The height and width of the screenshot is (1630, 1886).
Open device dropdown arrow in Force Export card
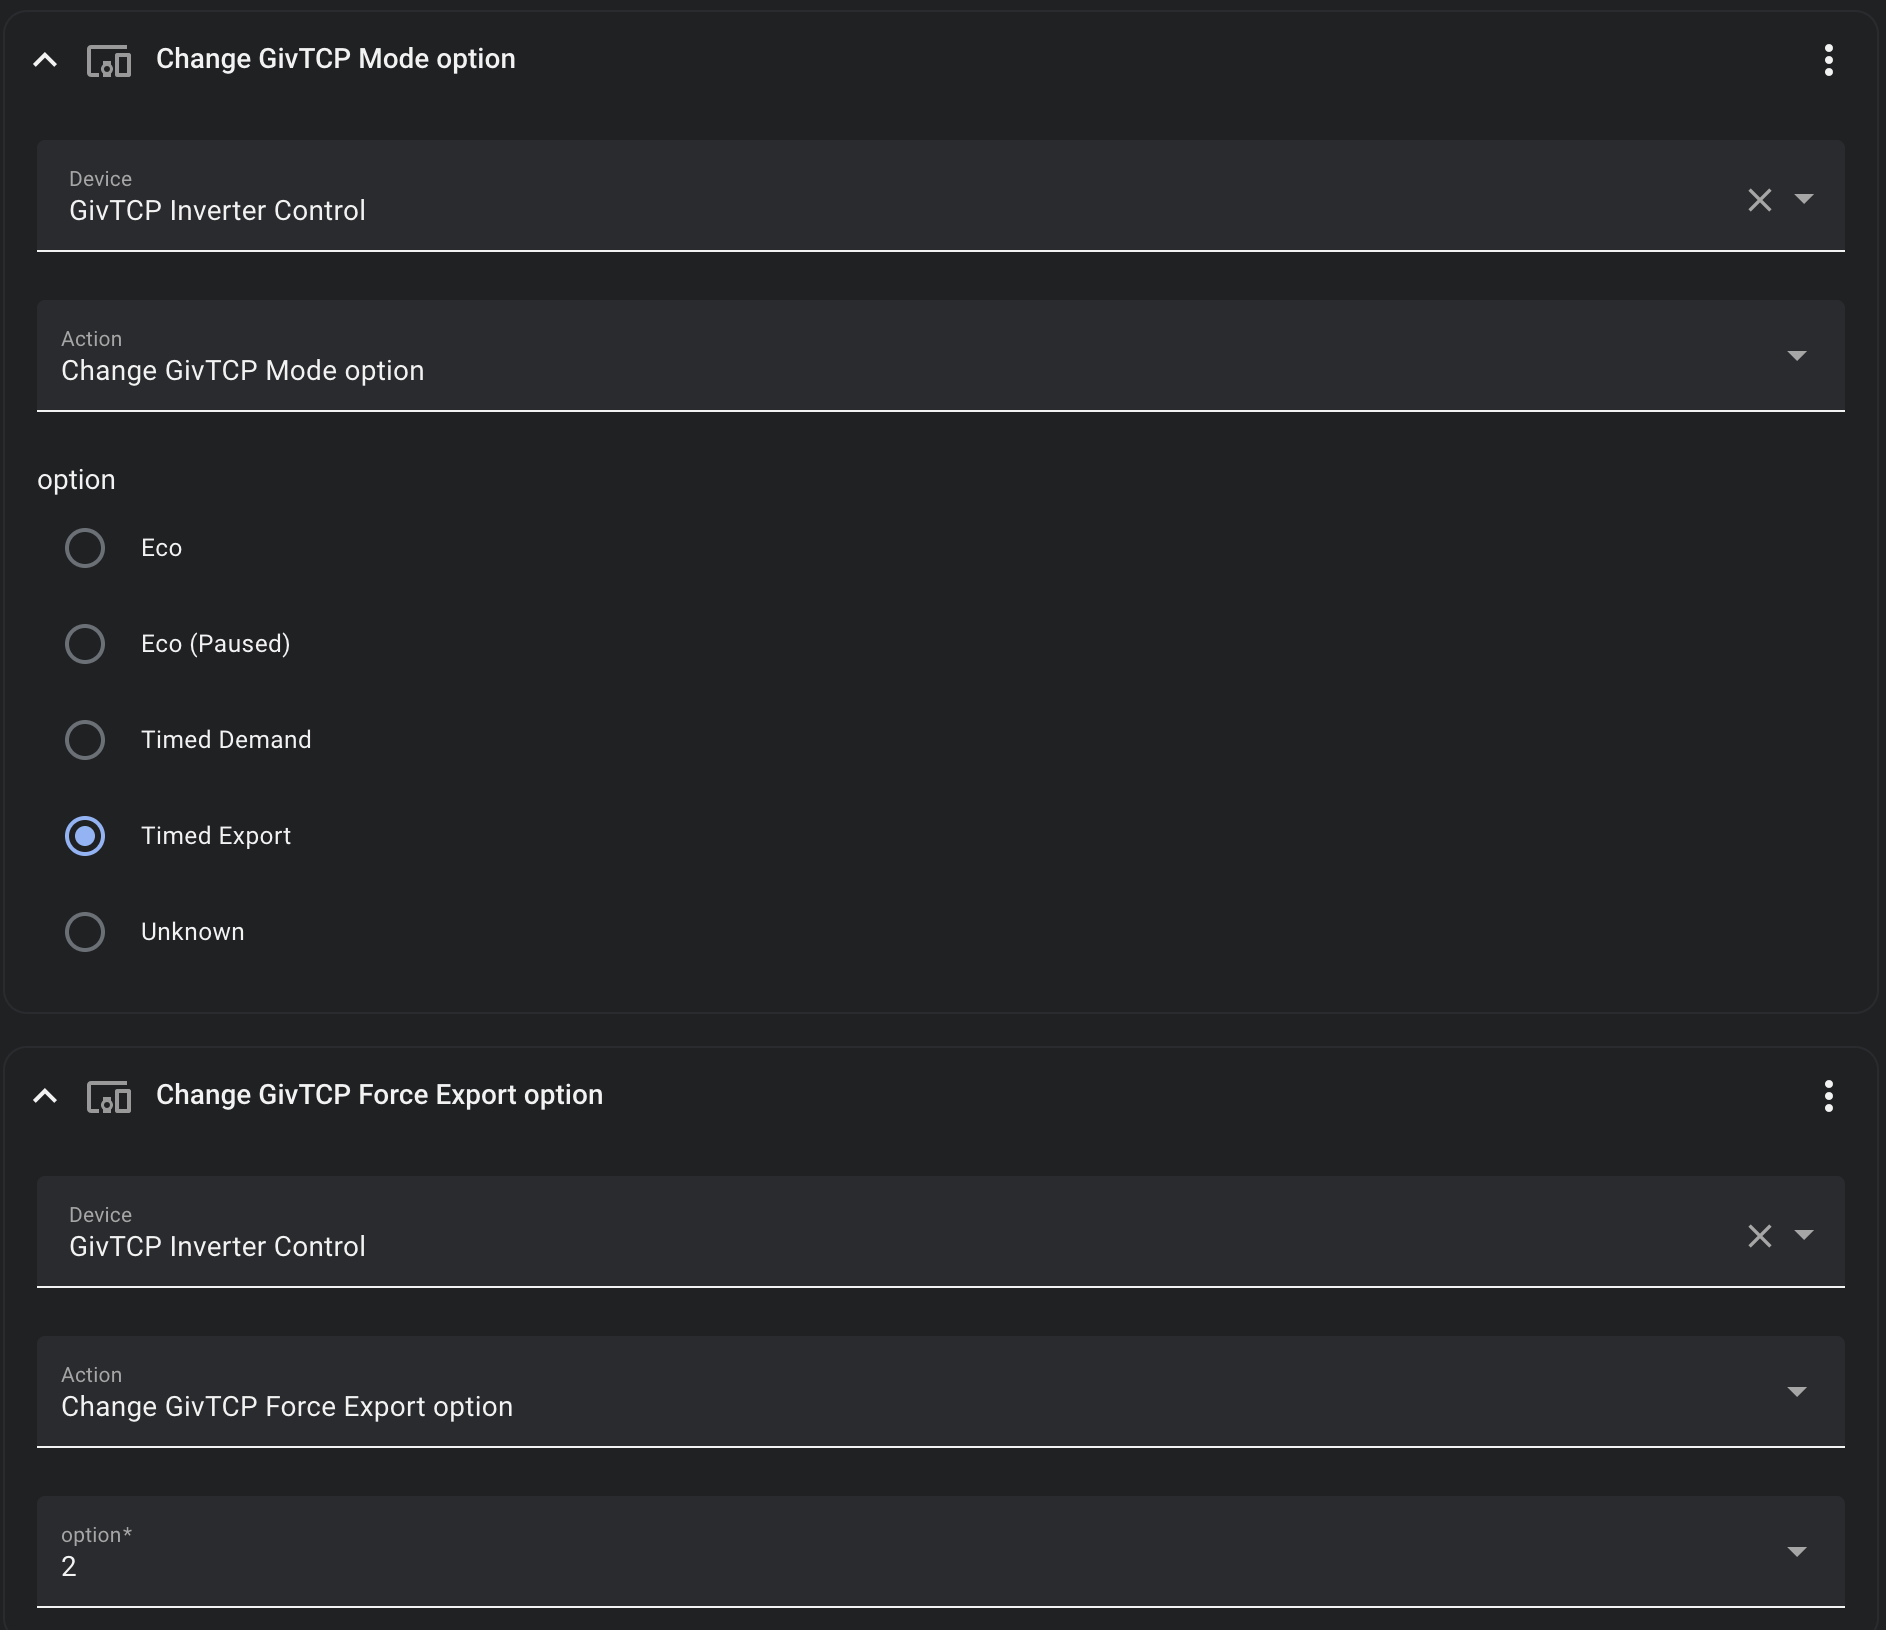(1804, 1235)
